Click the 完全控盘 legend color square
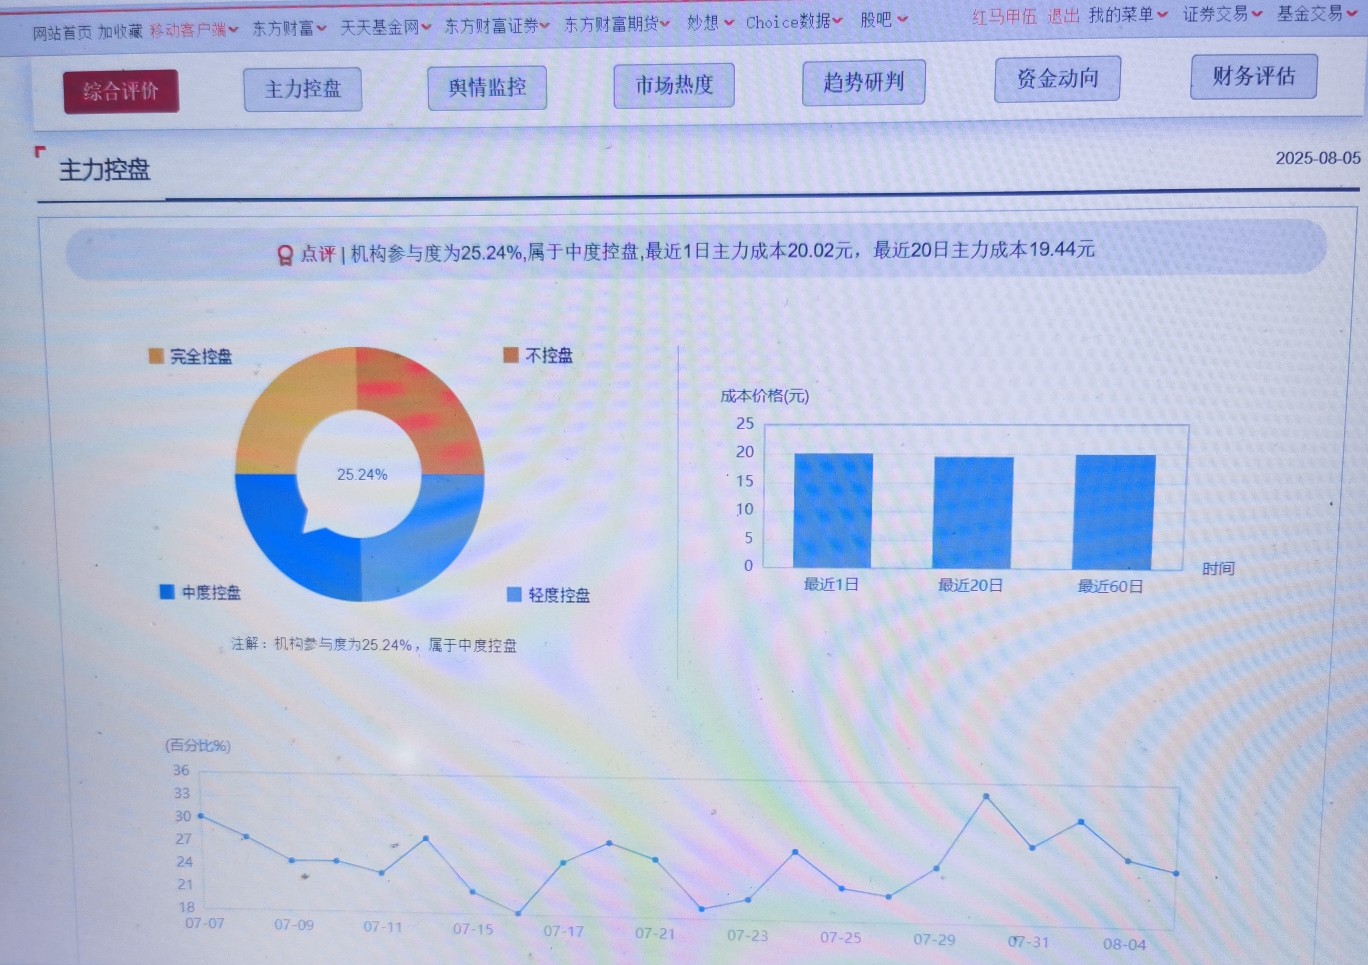The height and width of the screenshot is (965, 1368). (x=156, y=356)
